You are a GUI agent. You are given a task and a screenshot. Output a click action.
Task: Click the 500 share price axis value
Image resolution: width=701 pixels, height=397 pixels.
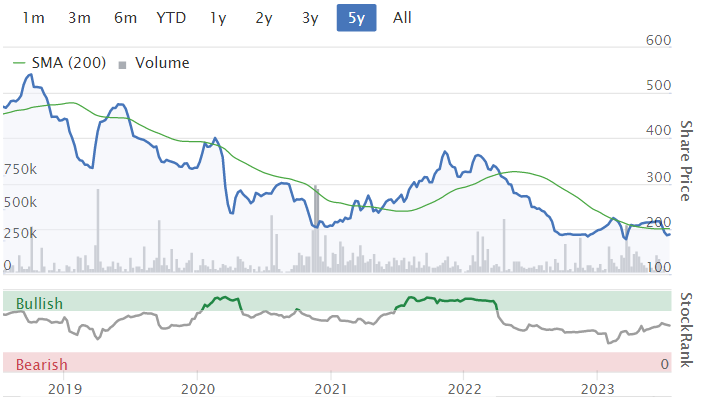(659, 85)
